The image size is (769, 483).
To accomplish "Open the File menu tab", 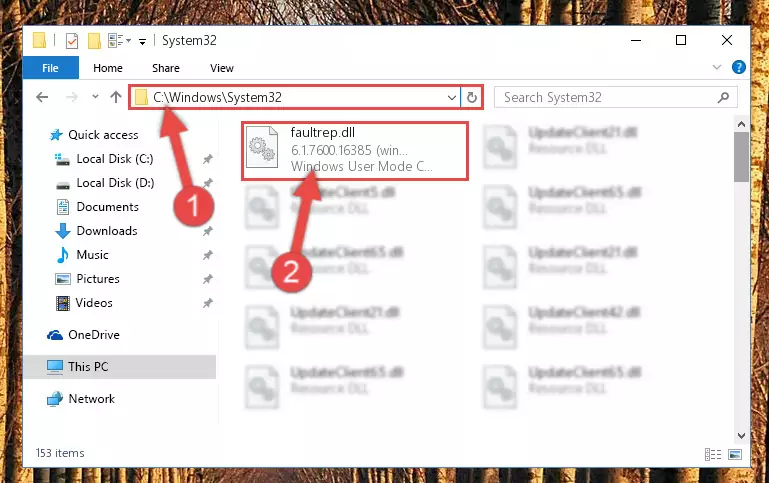I will tap(51, 68).
